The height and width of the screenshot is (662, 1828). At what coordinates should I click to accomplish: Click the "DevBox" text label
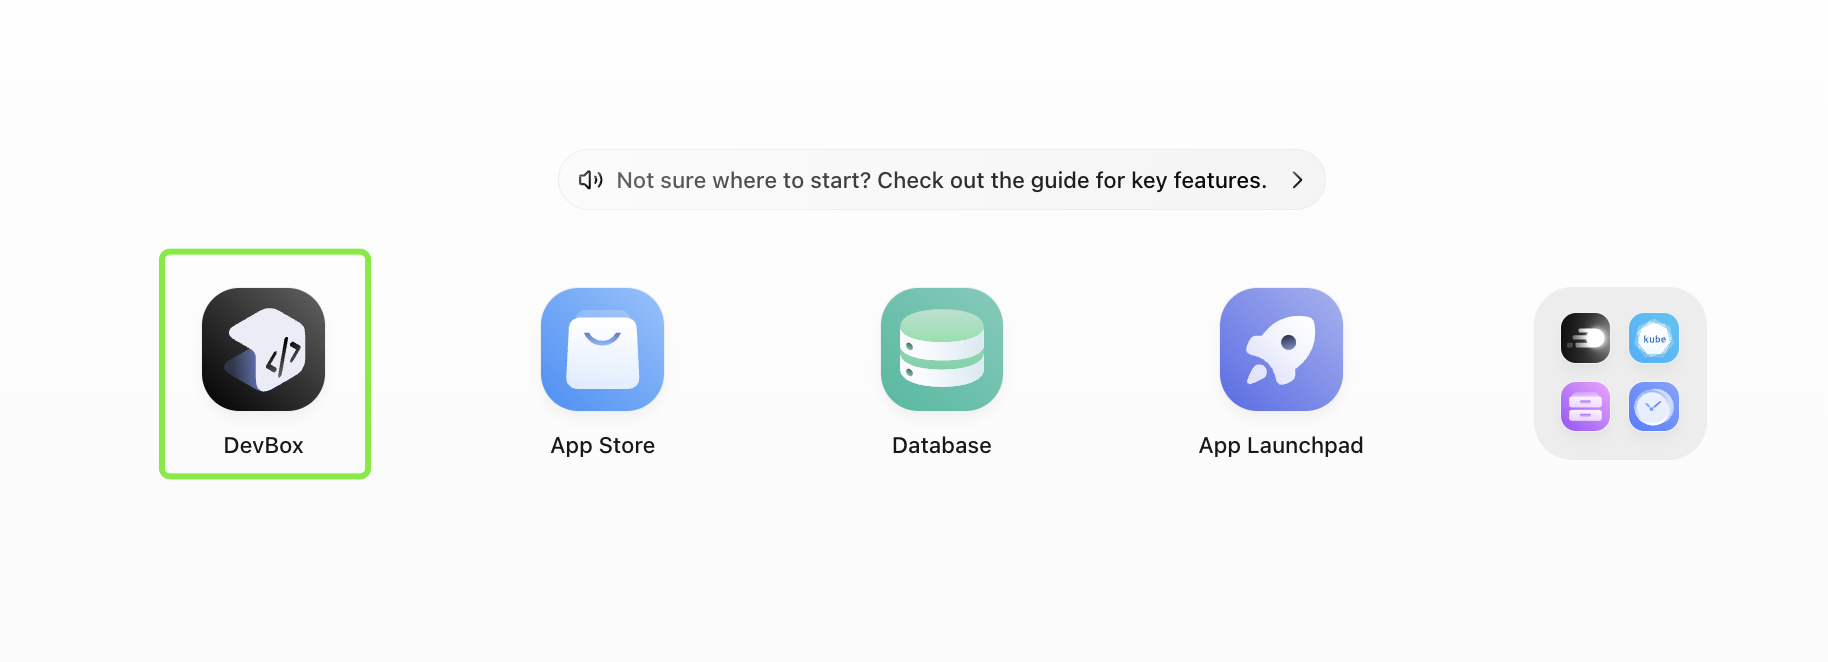click(x=263, y=445)
